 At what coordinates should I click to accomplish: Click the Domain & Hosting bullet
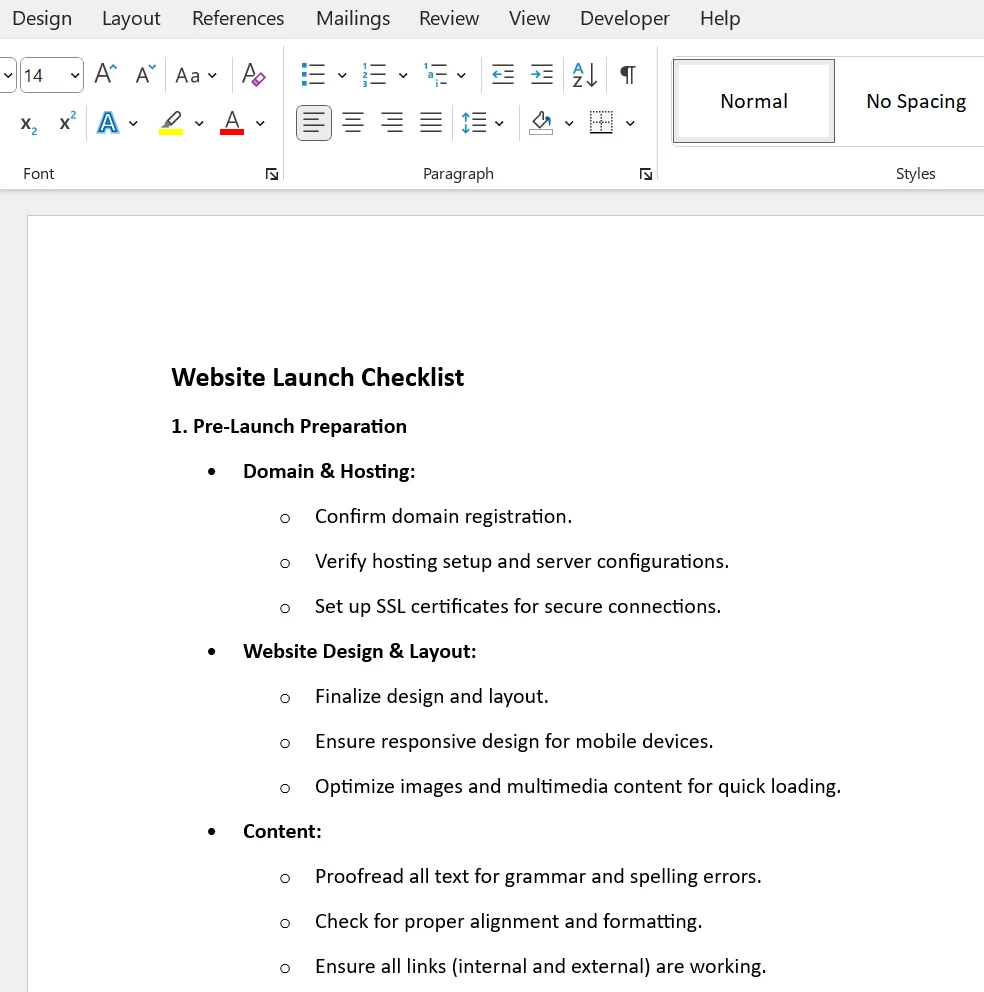(x=329, y=471)
